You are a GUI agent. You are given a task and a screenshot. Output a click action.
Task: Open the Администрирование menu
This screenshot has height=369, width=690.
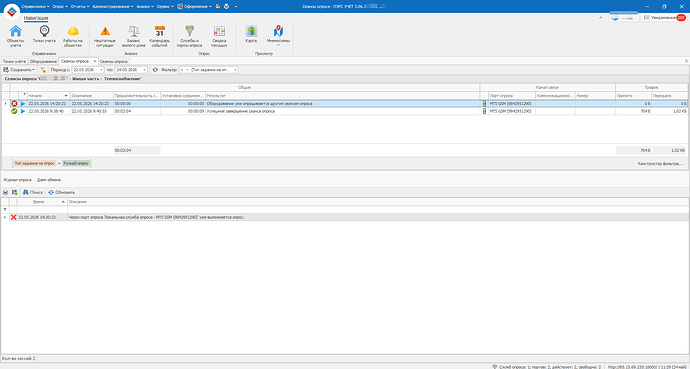(114, 7)
